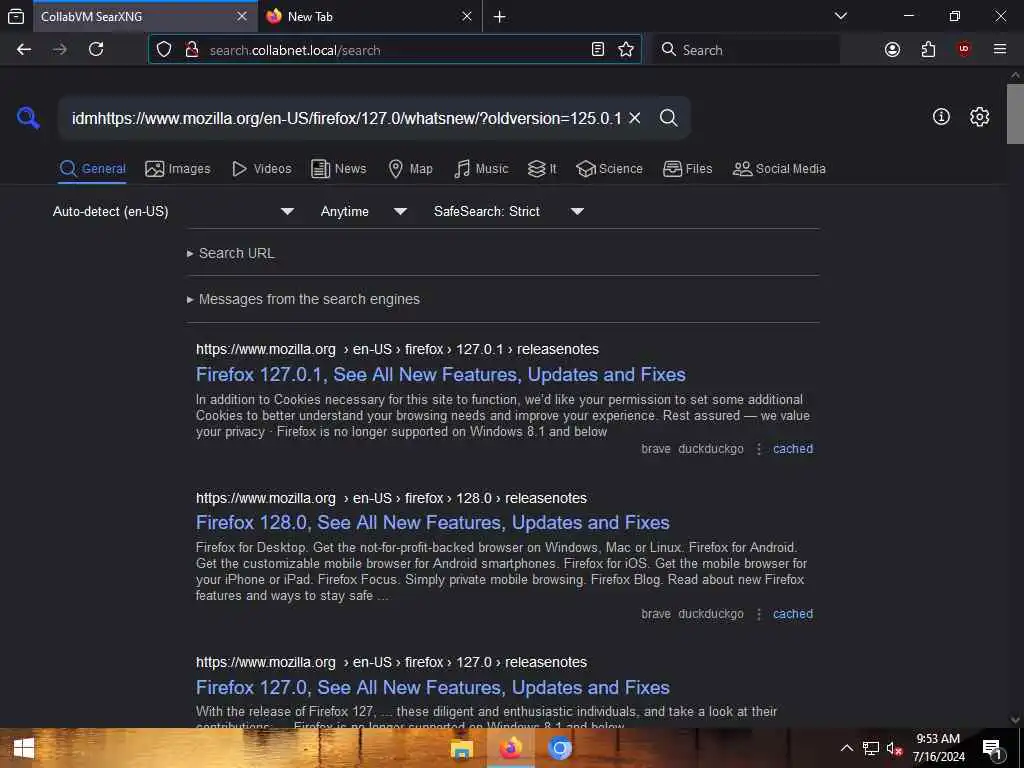Click the Firefox Search box

click(x=746, y=50)
